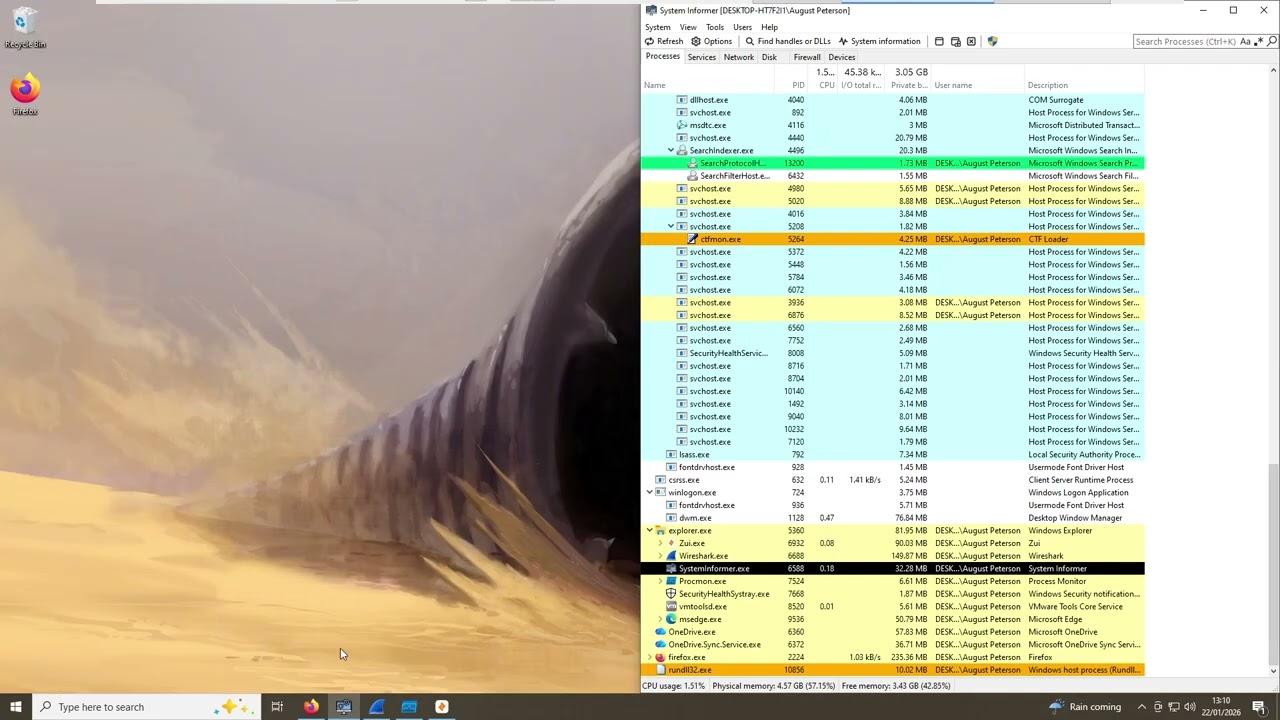
Task: Open System information from toolbar
Action: click(879, 41)
